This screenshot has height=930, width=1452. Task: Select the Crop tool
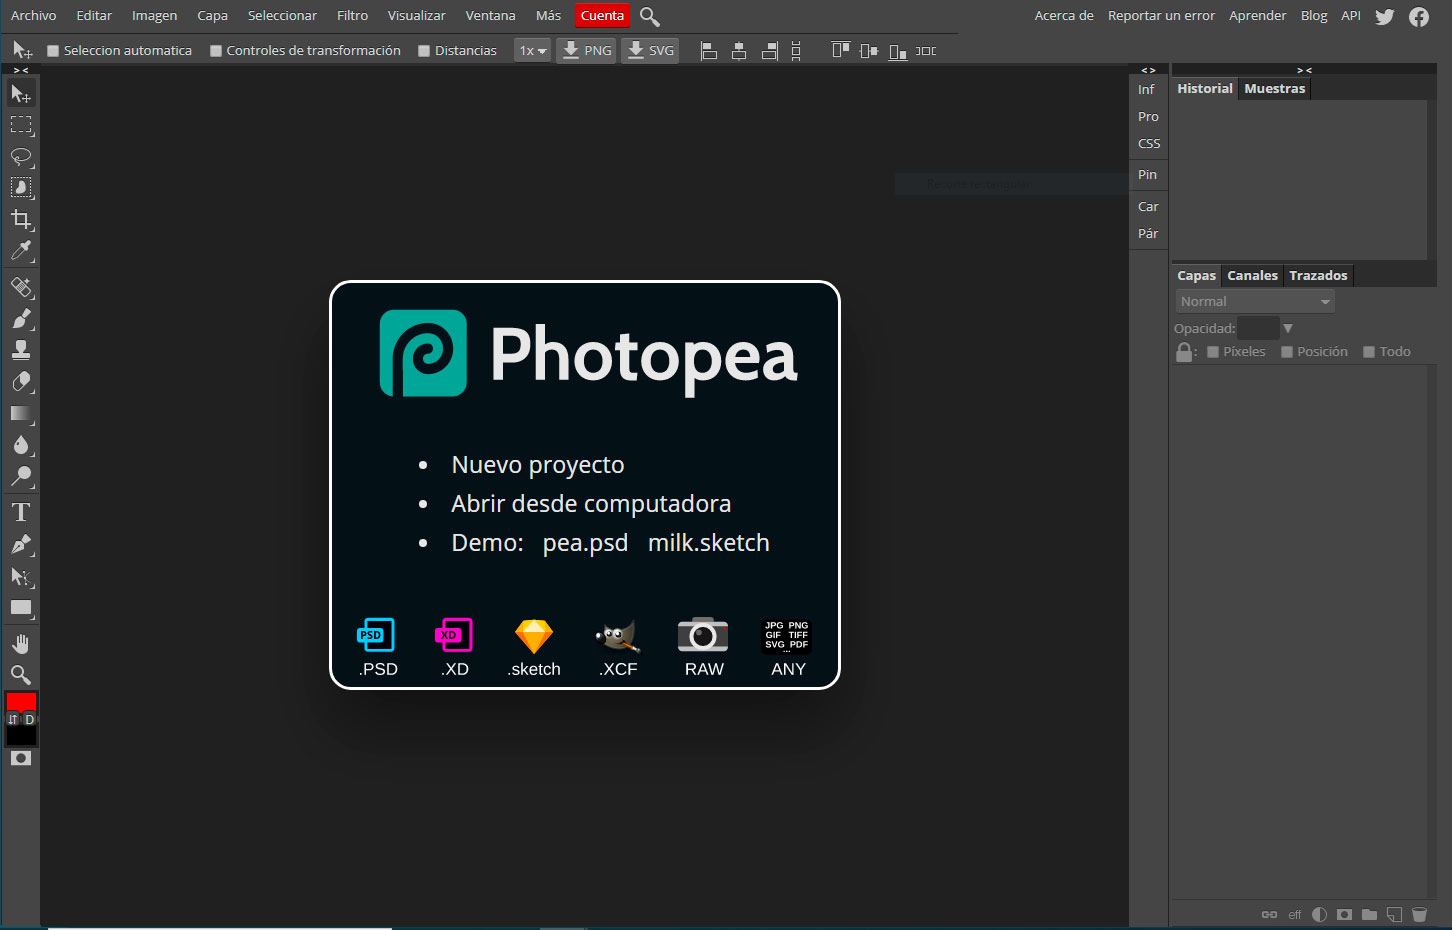pos(21,219)
